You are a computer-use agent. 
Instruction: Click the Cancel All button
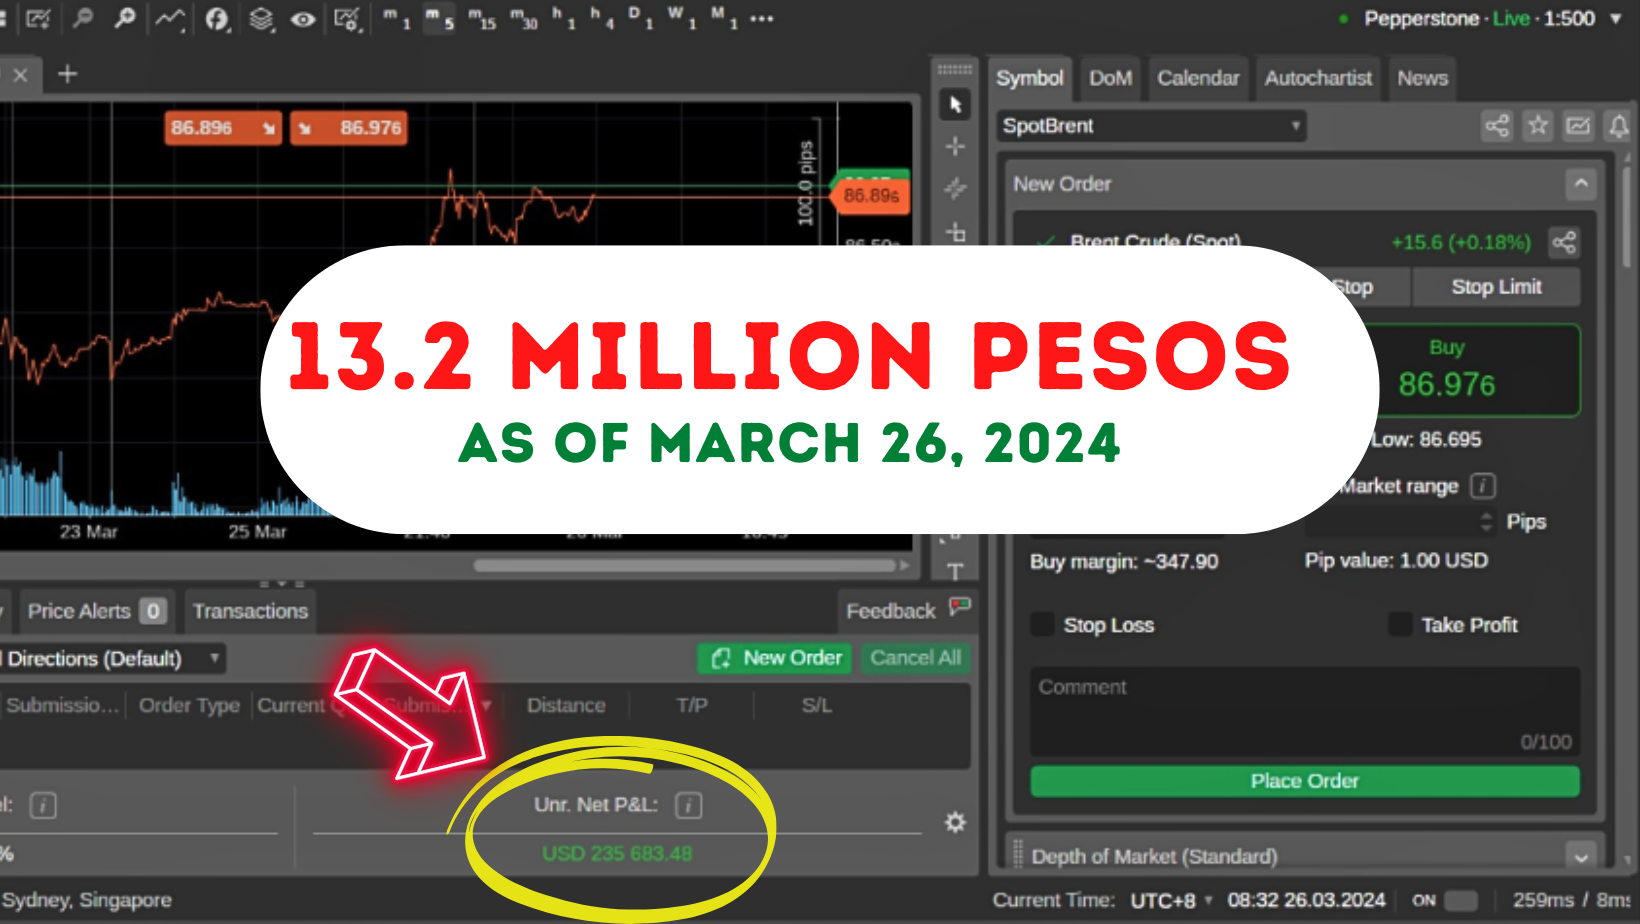pyautogui.click(x=915, y=658)
